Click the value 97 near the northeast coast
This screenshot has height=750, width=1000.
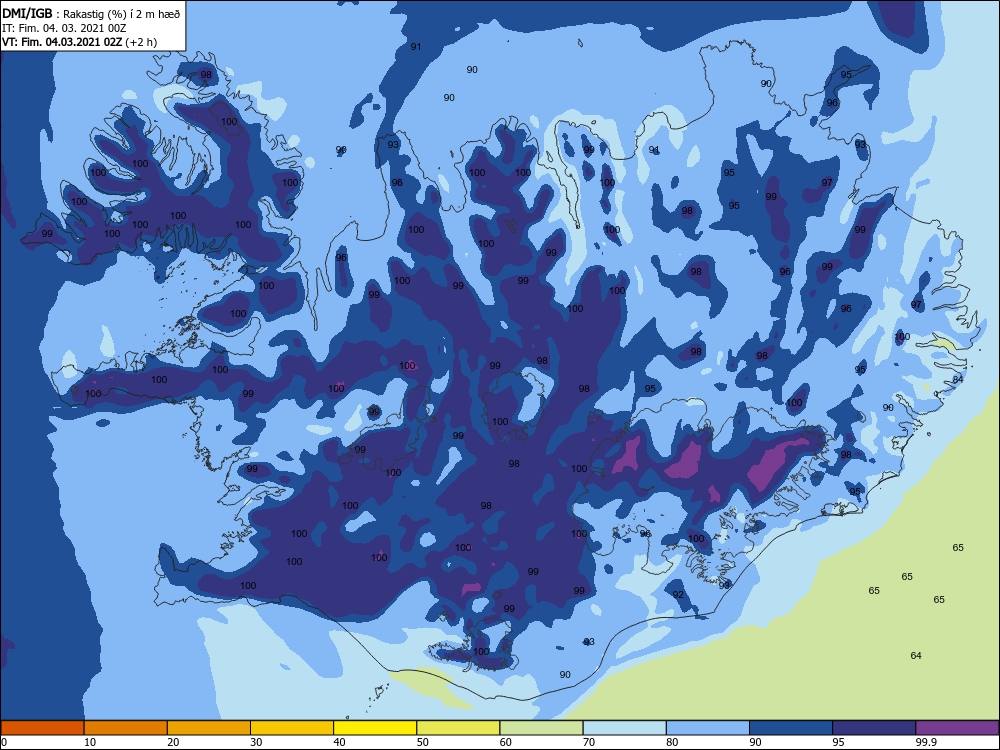827,182
